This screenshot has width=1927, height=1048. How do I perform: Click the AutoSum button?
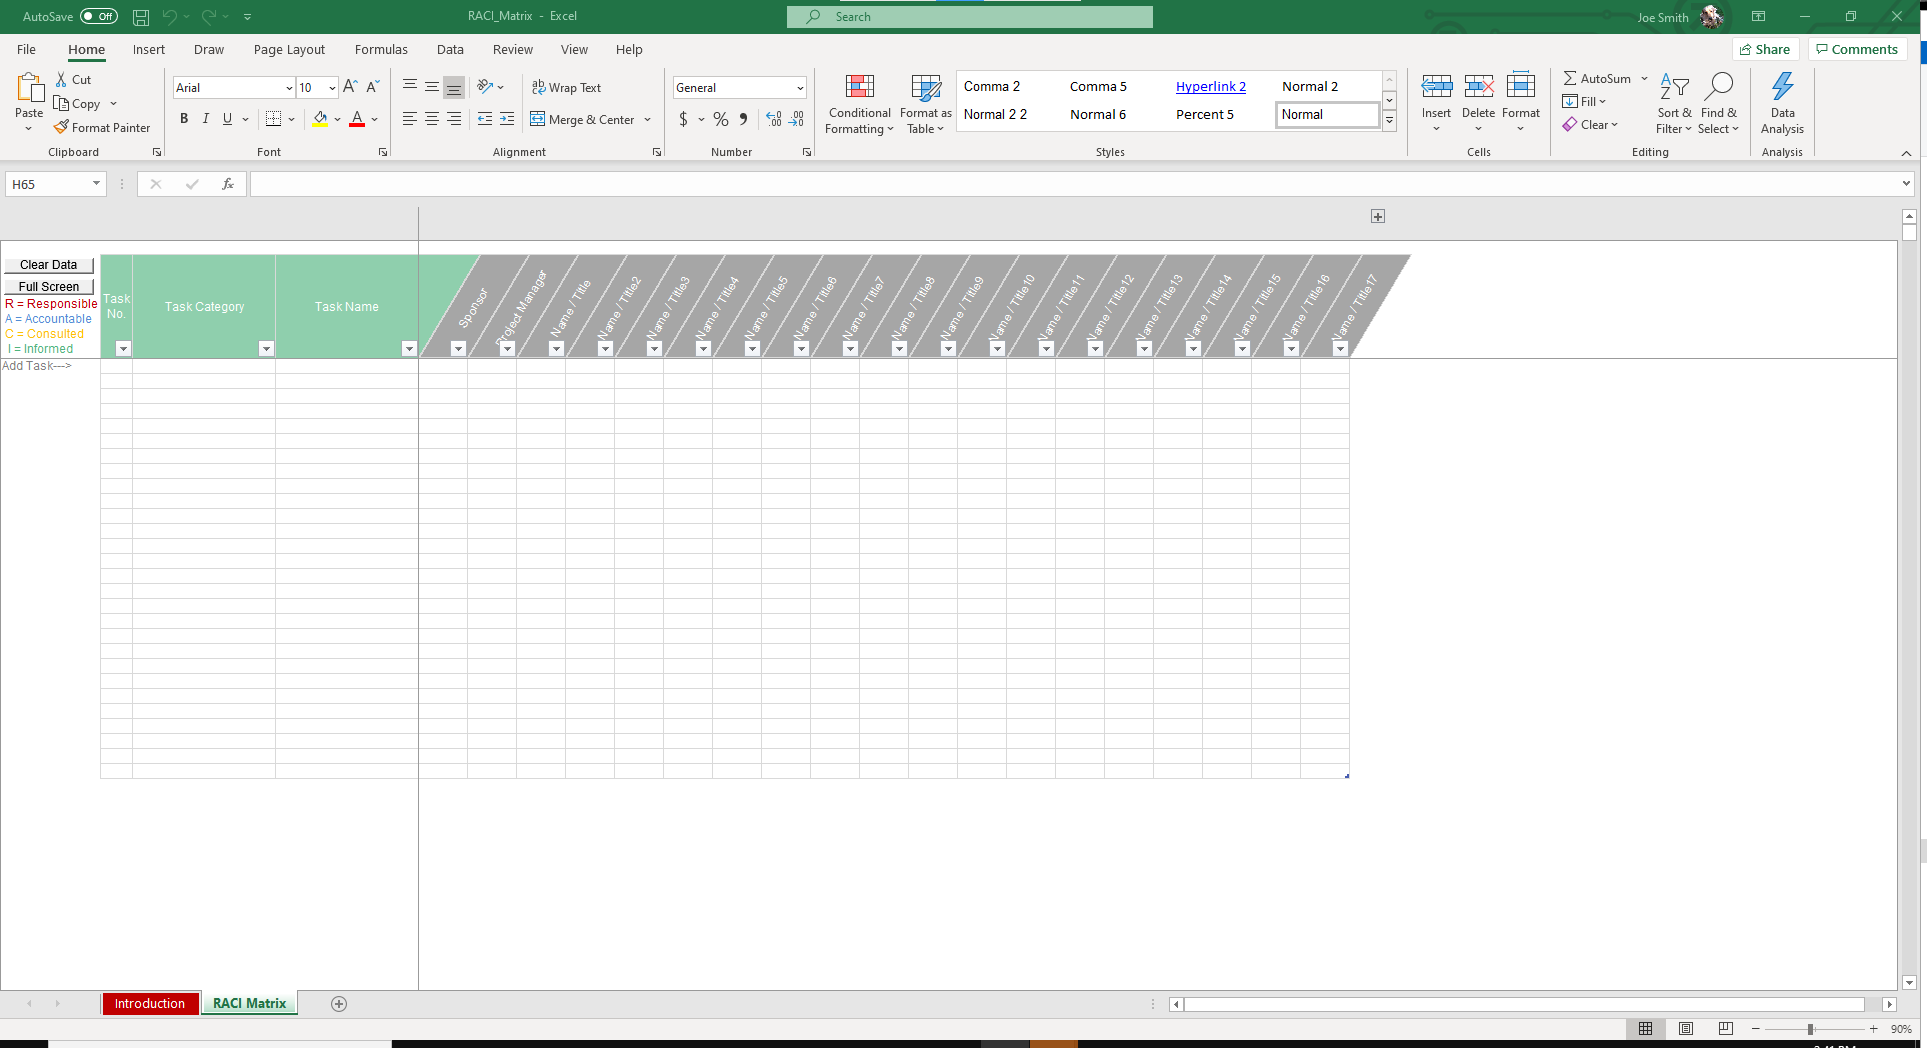click(x=1597, y=79)
